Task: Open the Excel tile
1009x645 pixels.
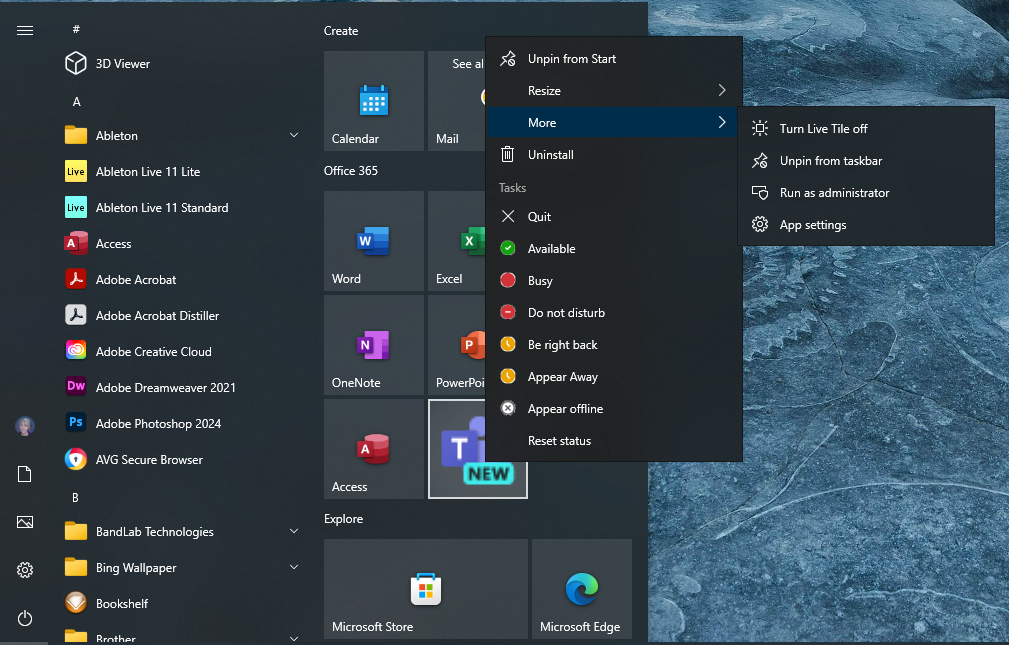Action: [456, 241]
